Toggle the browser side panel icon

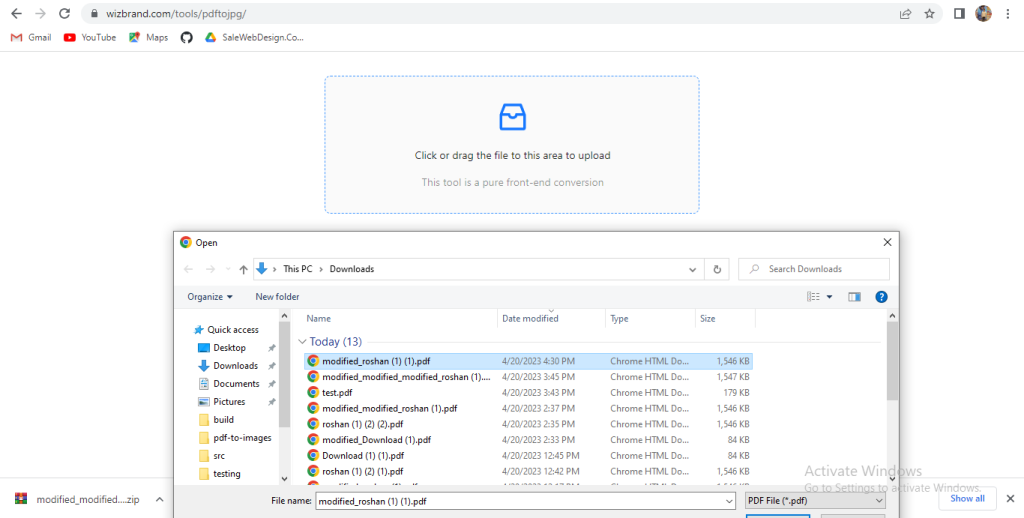click(958, 14)
